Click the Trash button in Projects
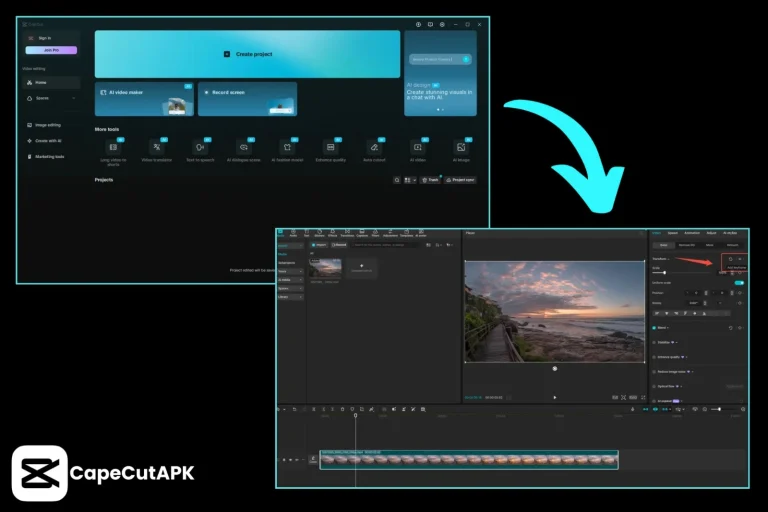This screenshot has width=768, height=512. point(431,180)
